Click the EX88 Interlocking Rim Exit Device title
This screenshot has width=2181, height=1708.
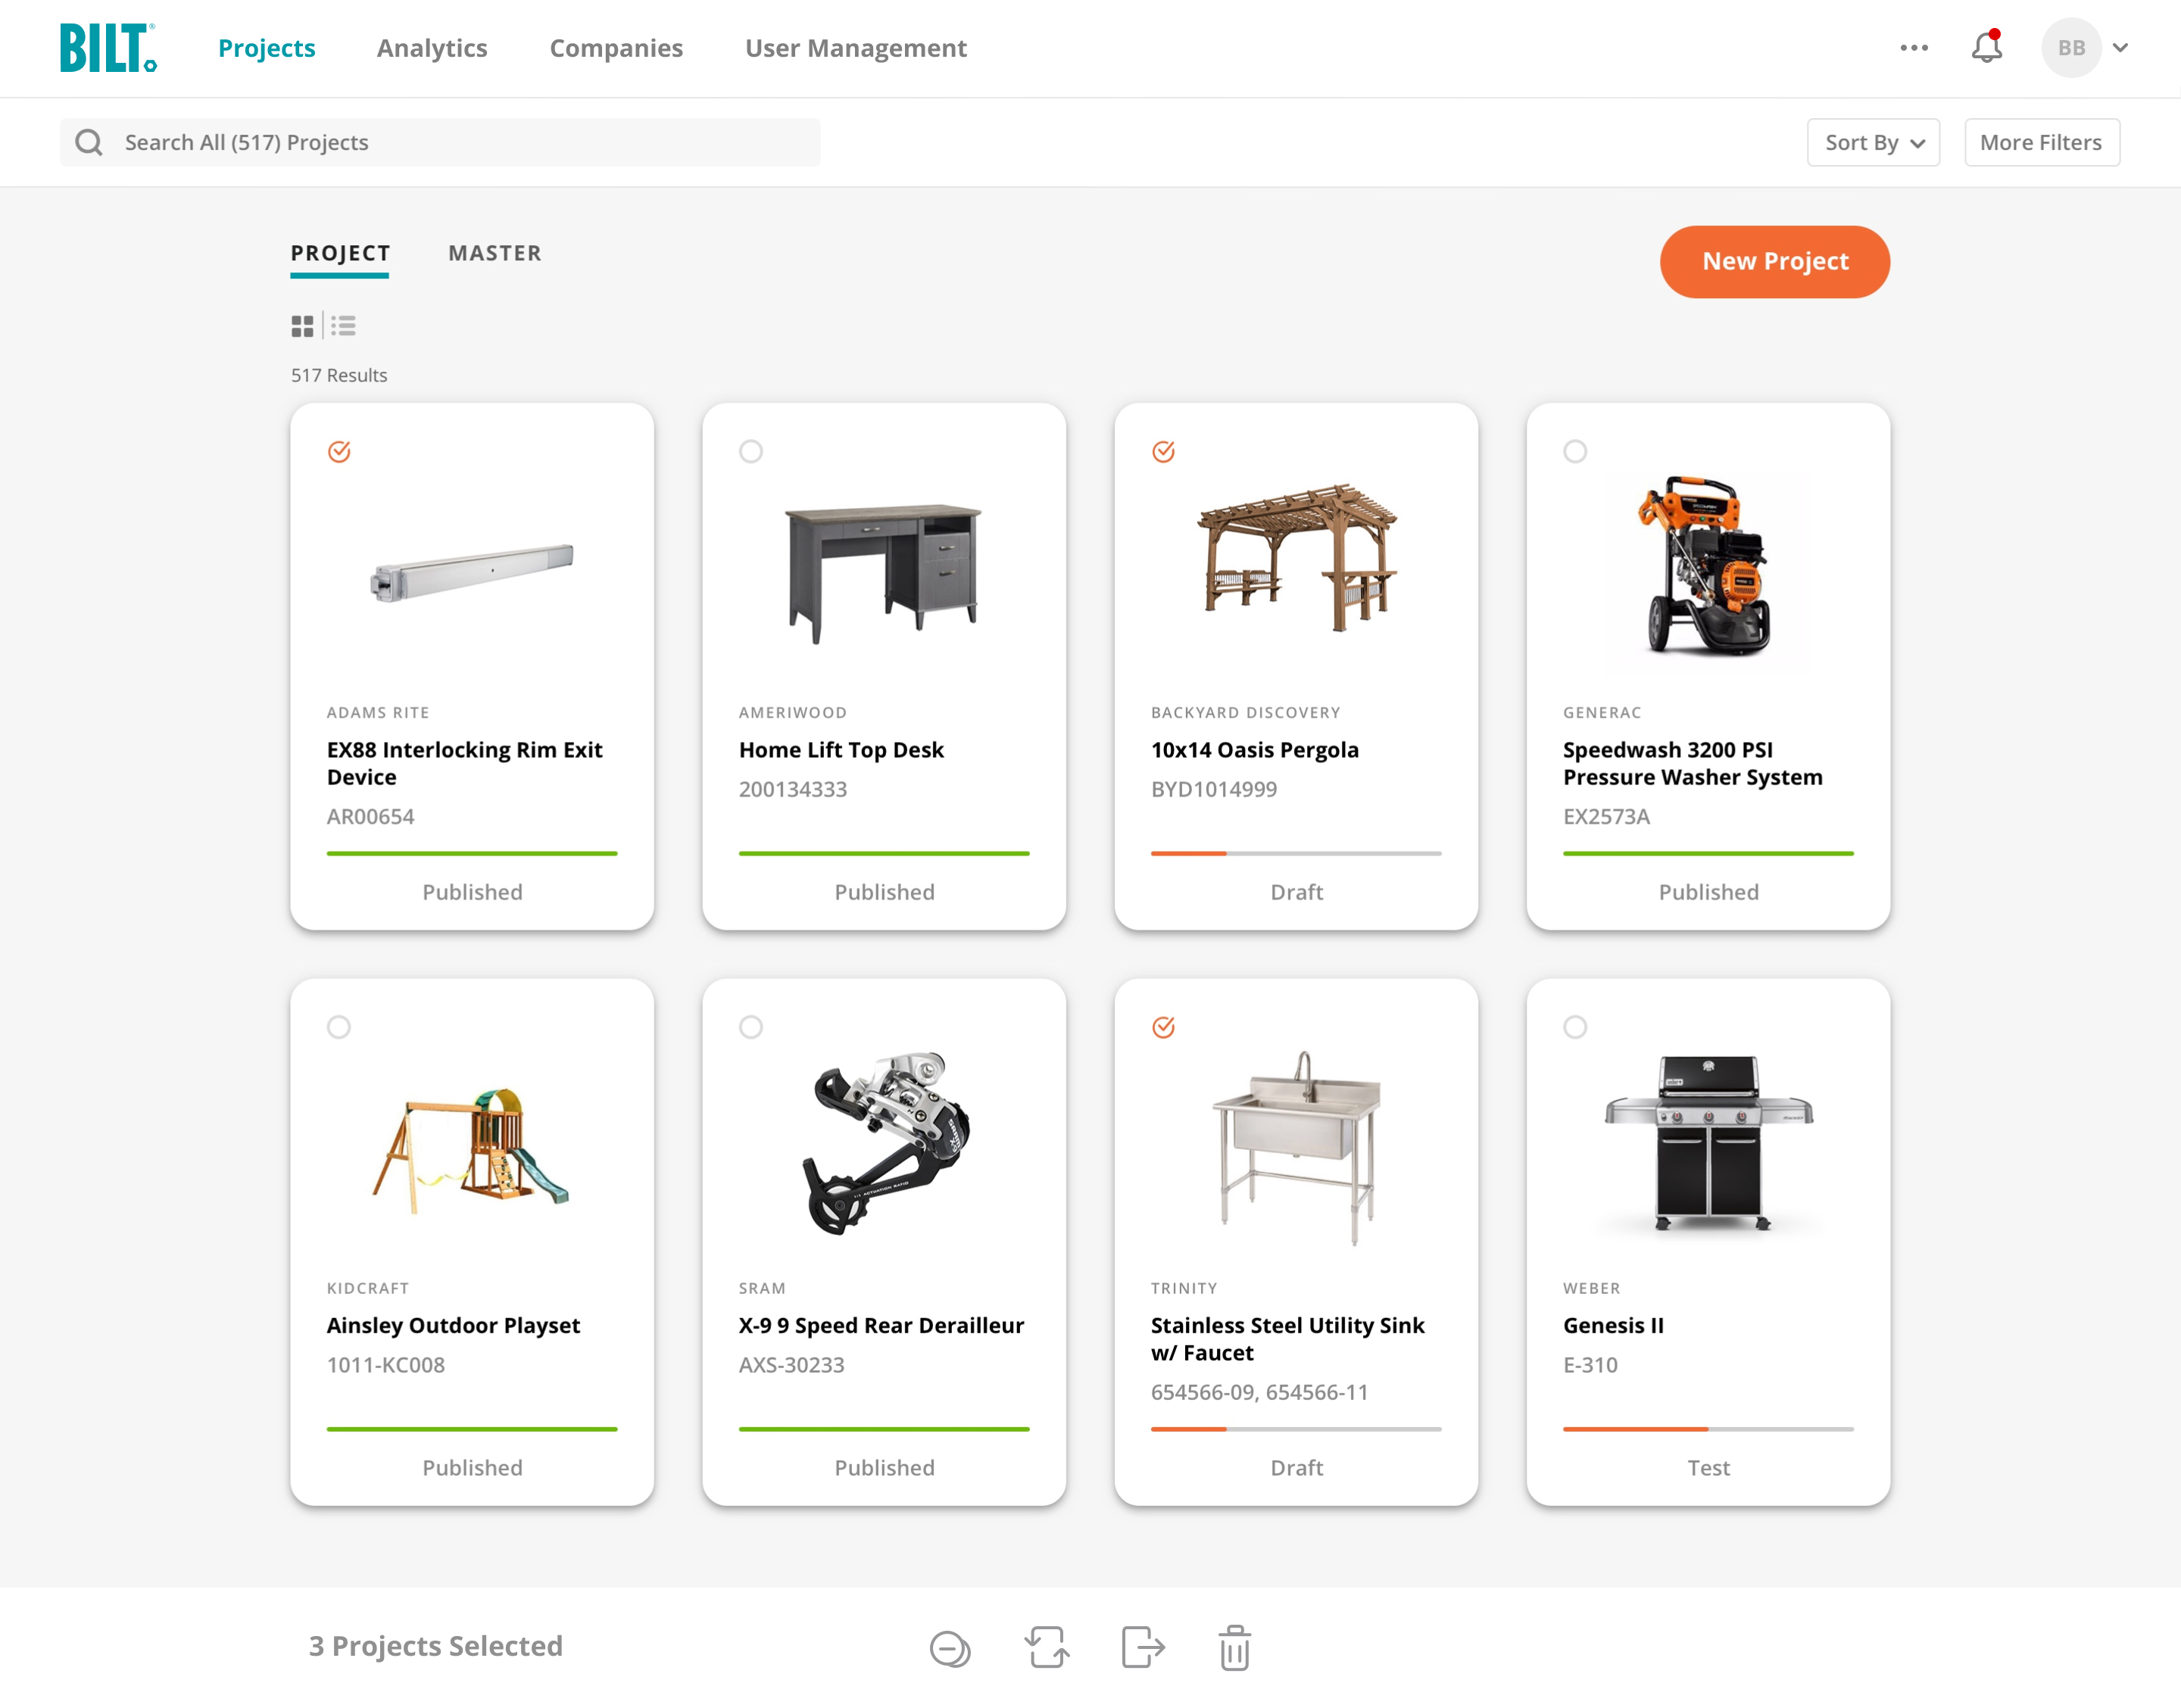click(464, 763)
